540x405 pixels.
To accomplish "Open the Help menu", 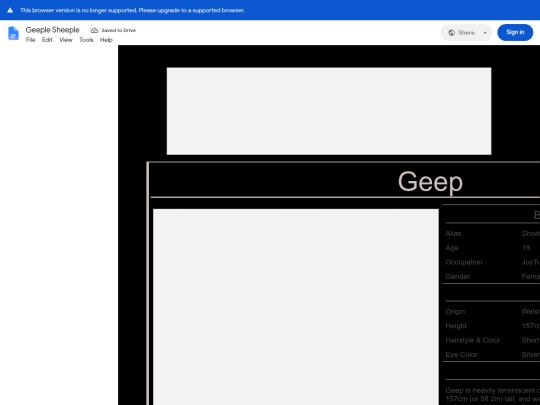I will click(x=106, y=40).
